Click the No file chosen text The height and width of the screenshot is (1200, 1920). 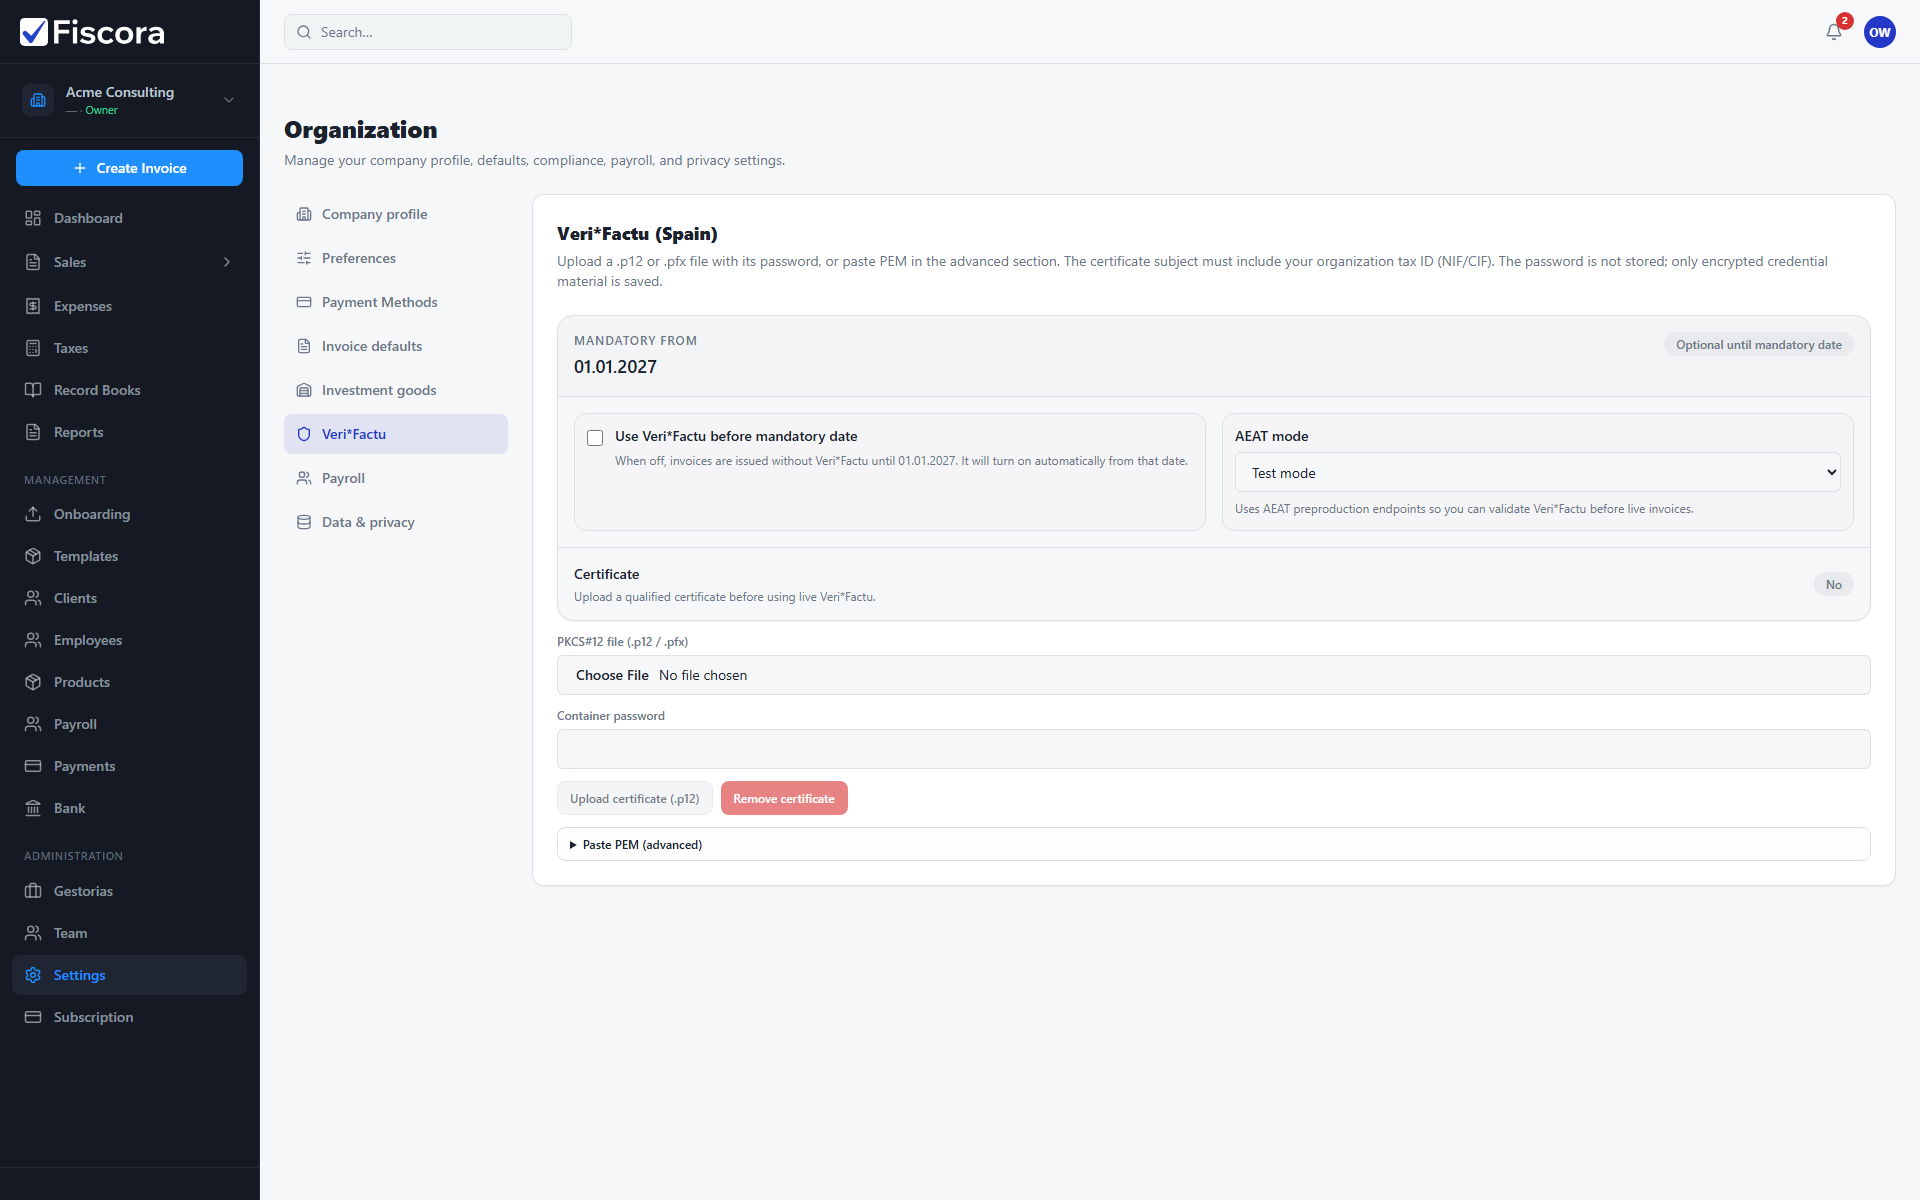703,675
